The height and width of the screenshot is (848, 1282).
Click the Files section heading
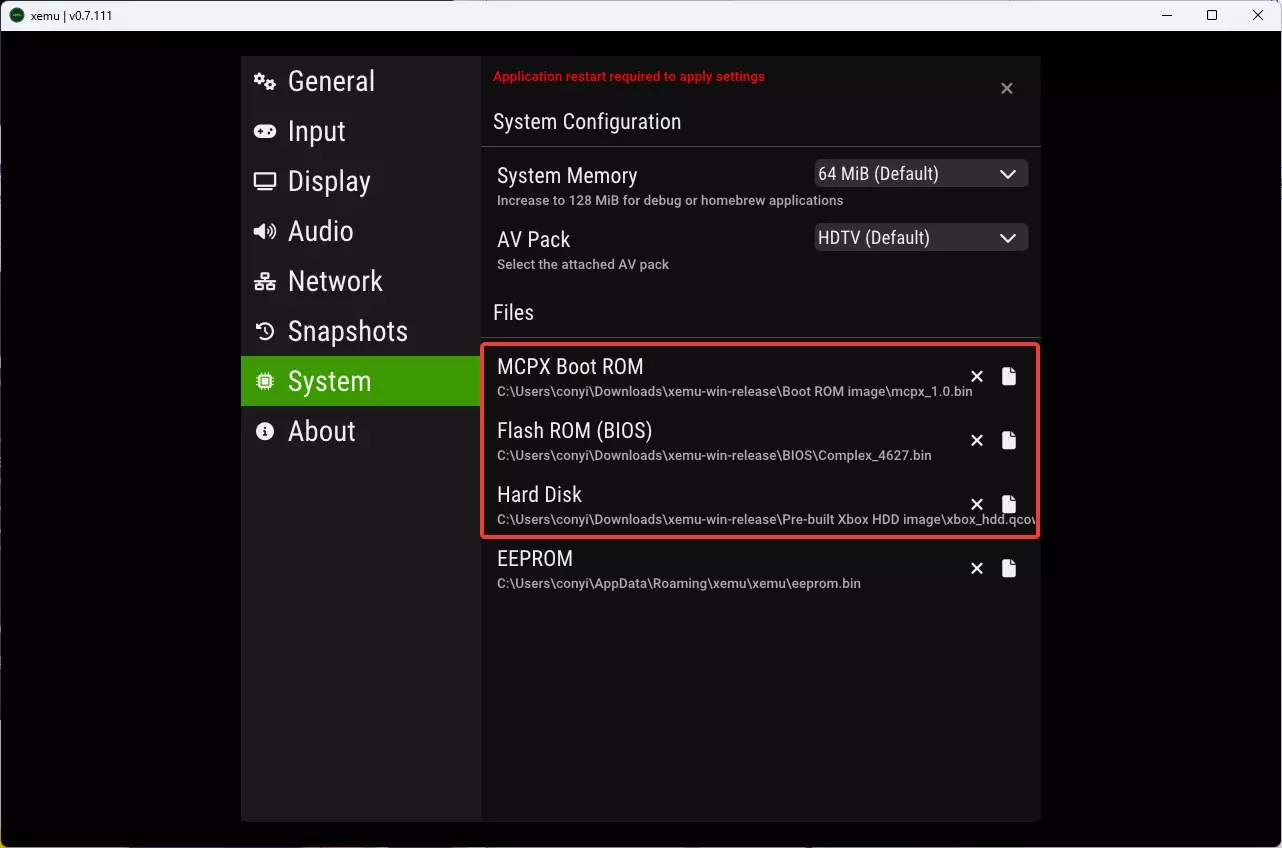(x=513, y=313)
